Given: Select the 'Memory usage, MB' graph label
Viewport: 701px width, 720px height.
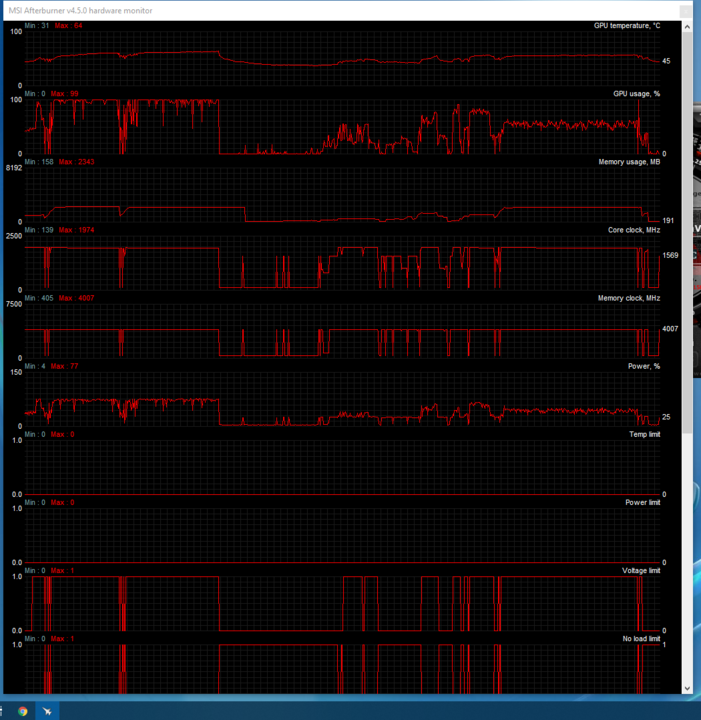Looking at the screenshot, I should coord(629,162).
